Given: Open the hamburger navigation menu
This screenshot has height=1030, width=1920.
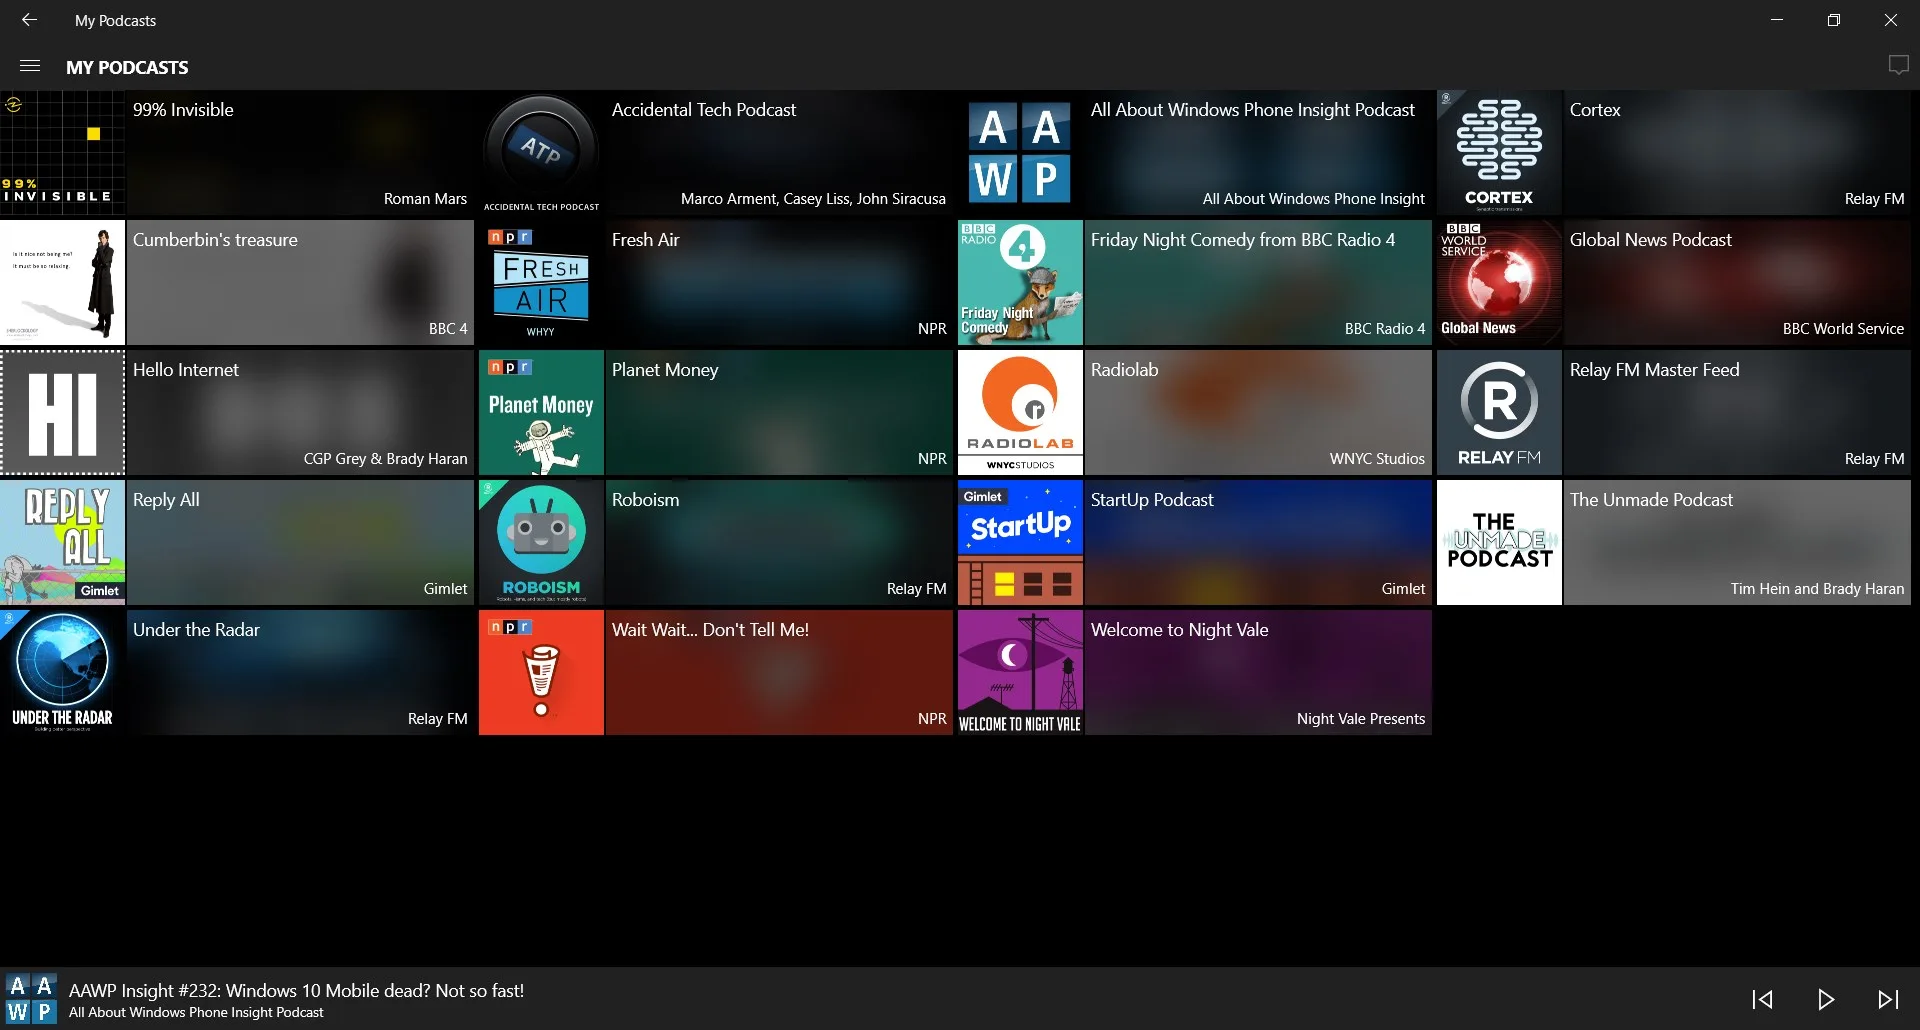Looking at the screenshot, I should 30,66.
